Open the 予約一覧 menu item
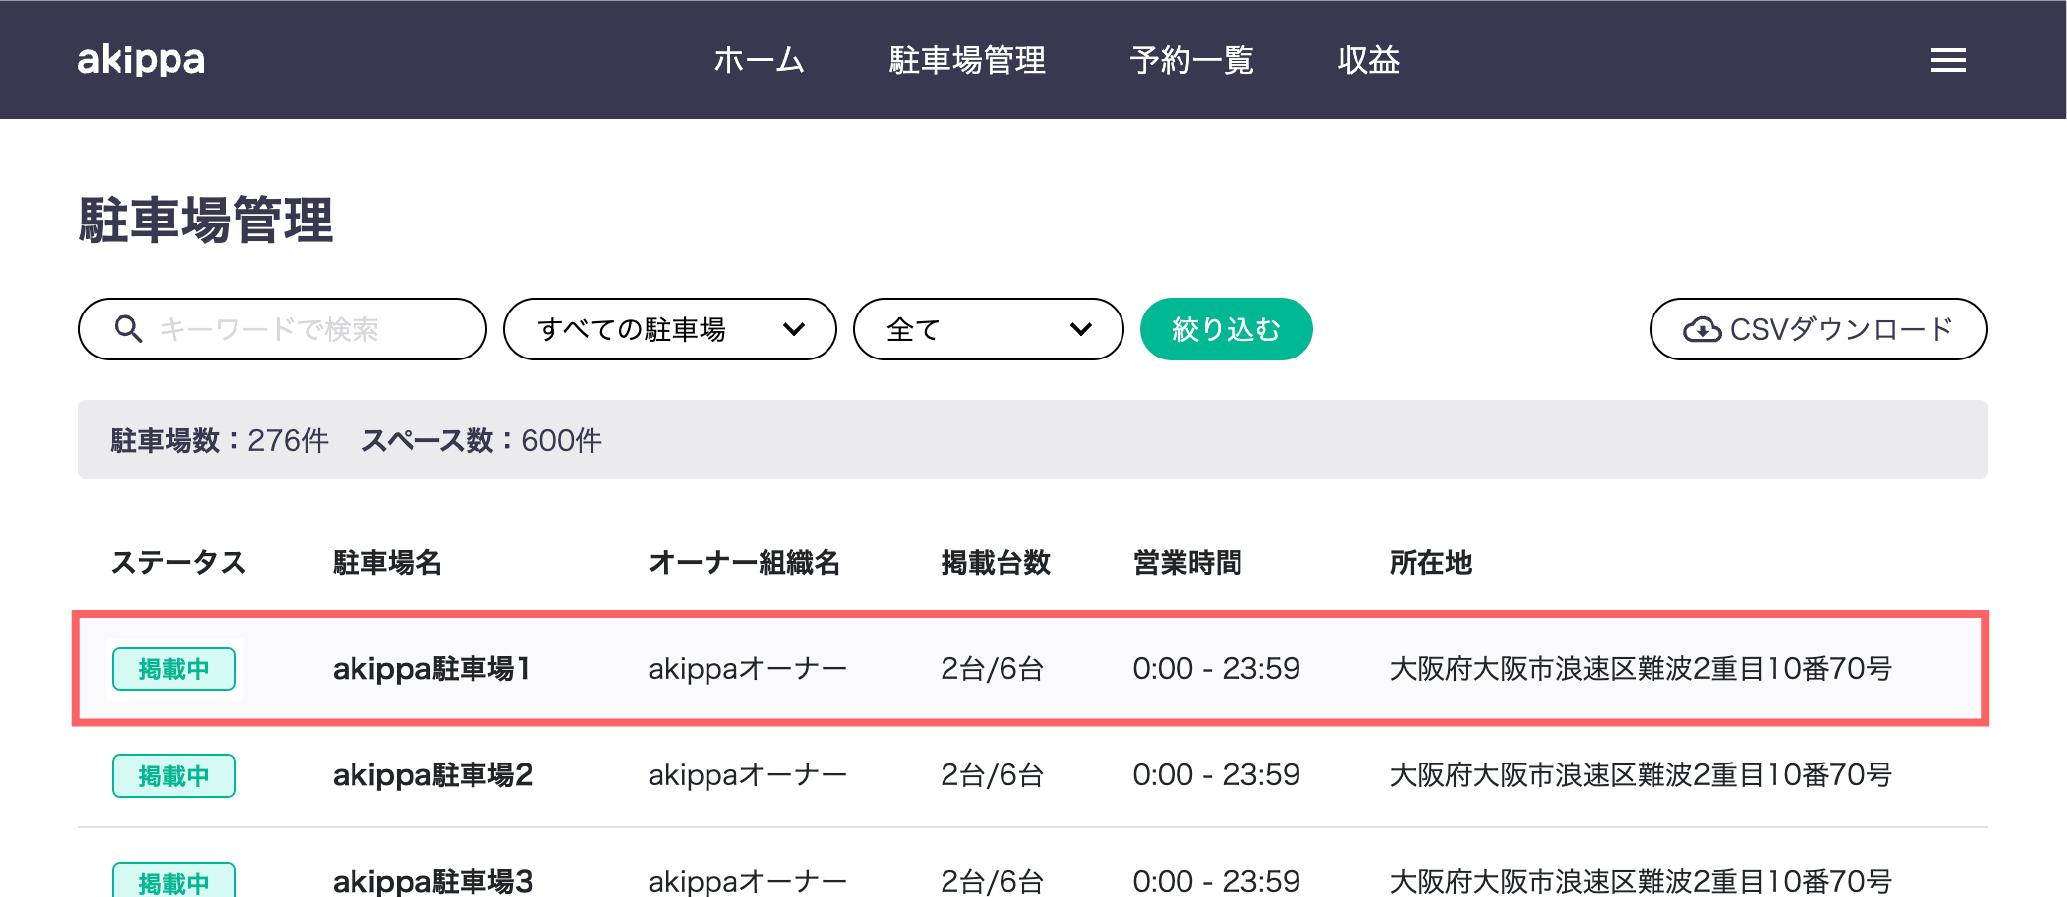2067x897 pixels. coord(1191,60)
